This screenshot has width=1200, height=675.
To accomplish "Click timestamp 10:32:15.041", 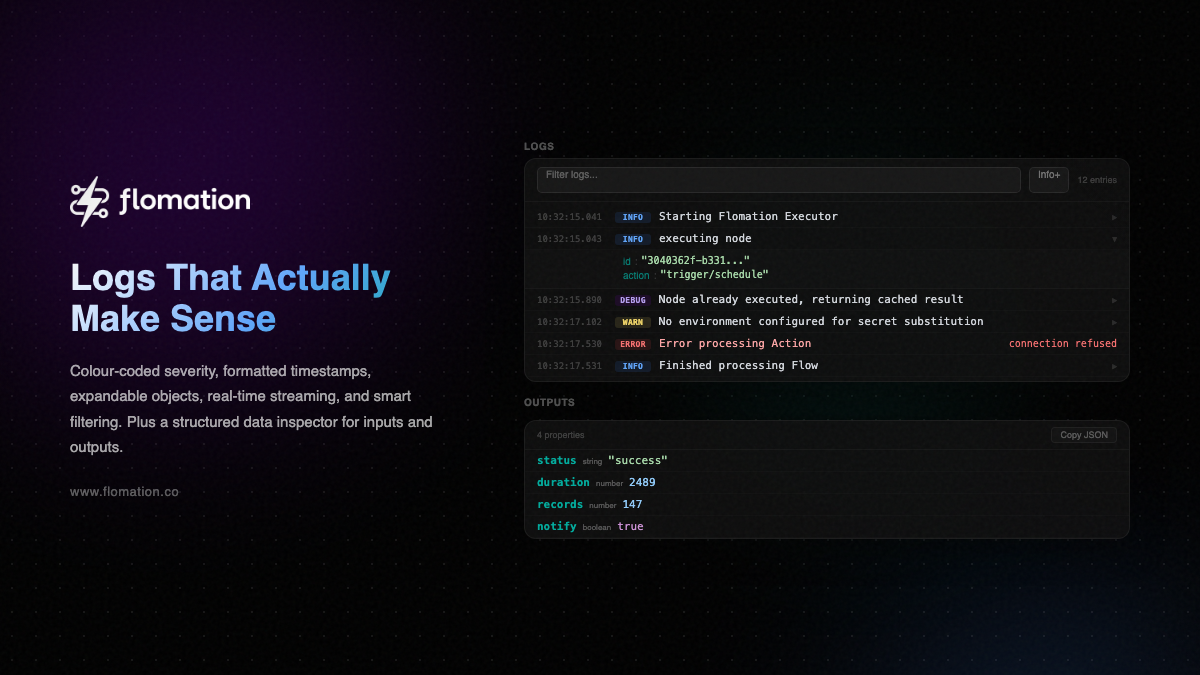I will [570, 217].
